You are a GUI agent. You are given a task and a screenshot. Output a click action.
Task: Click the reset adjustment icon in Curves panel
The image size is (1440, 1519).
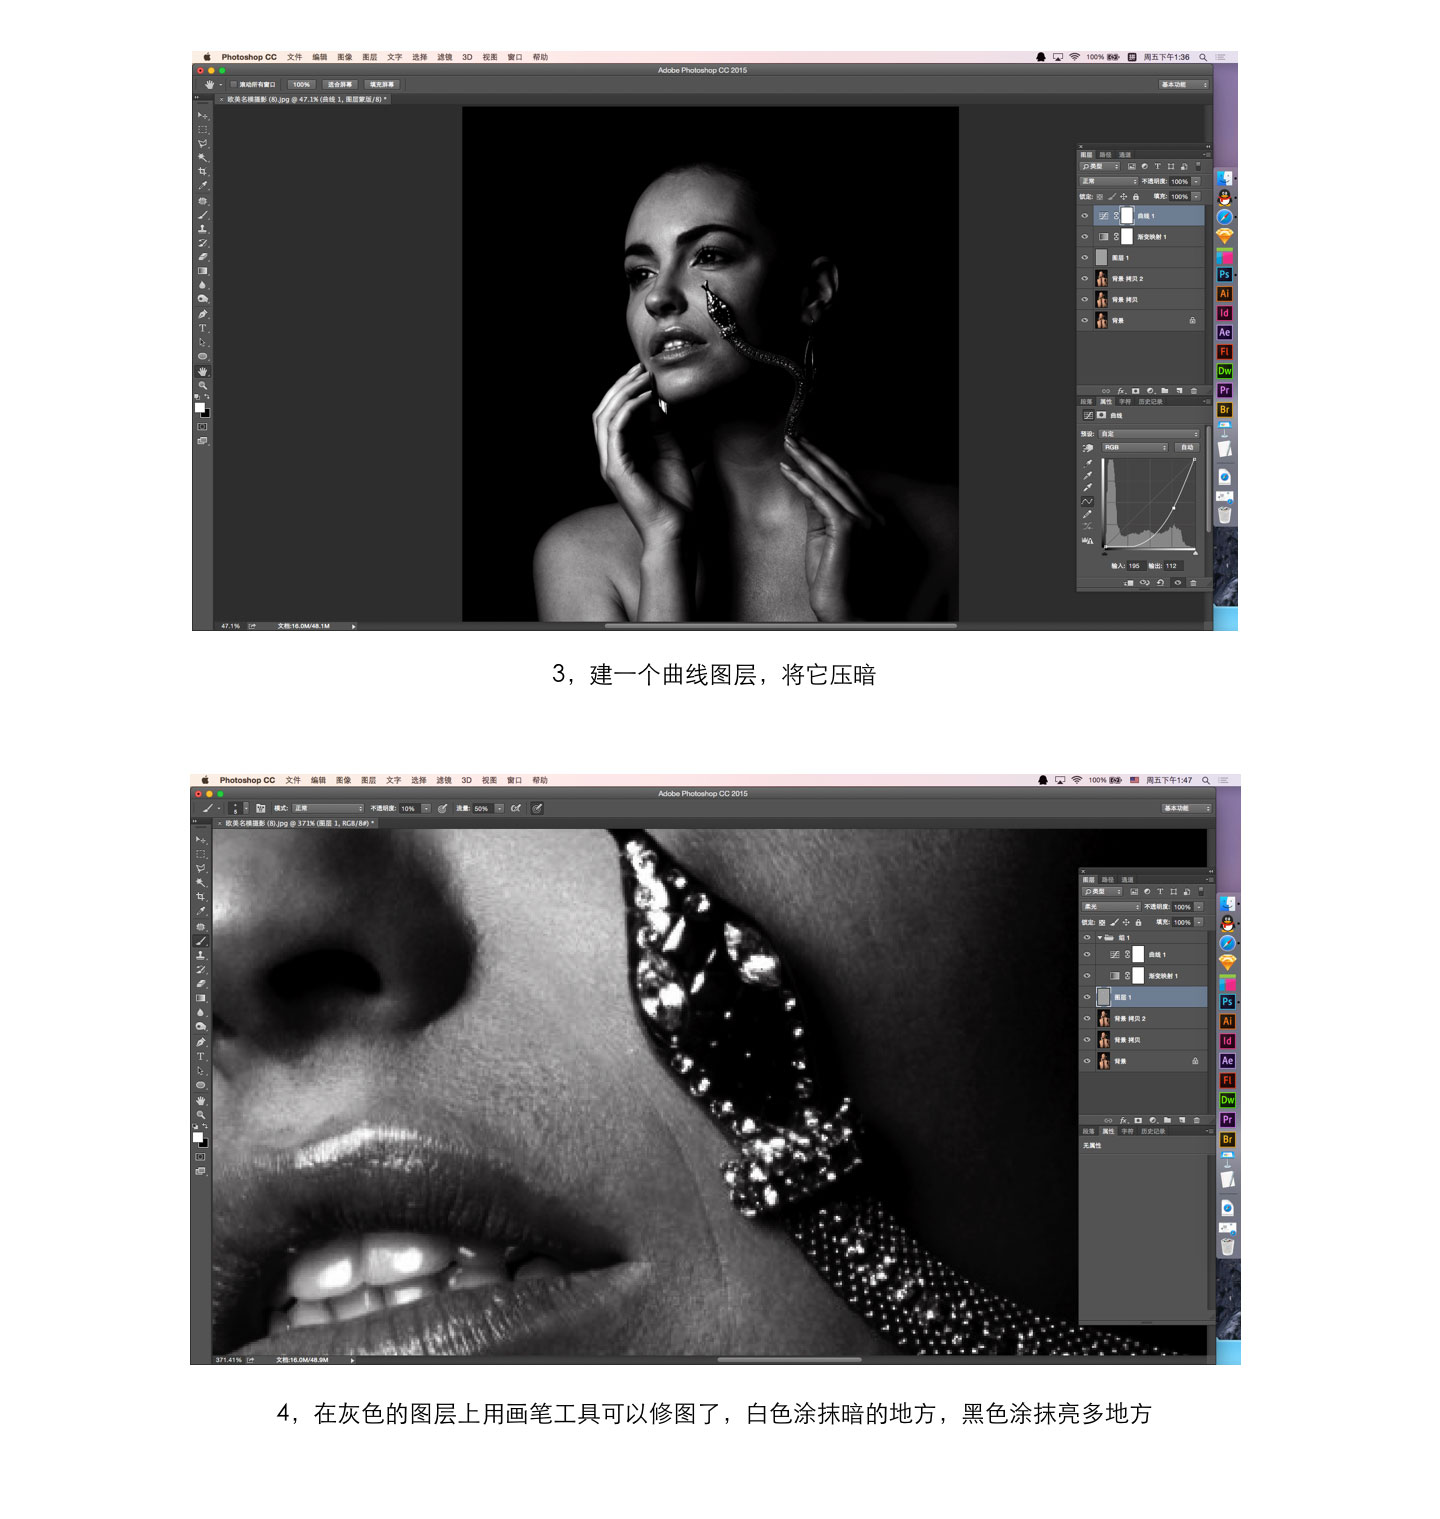coord(1160,583)
